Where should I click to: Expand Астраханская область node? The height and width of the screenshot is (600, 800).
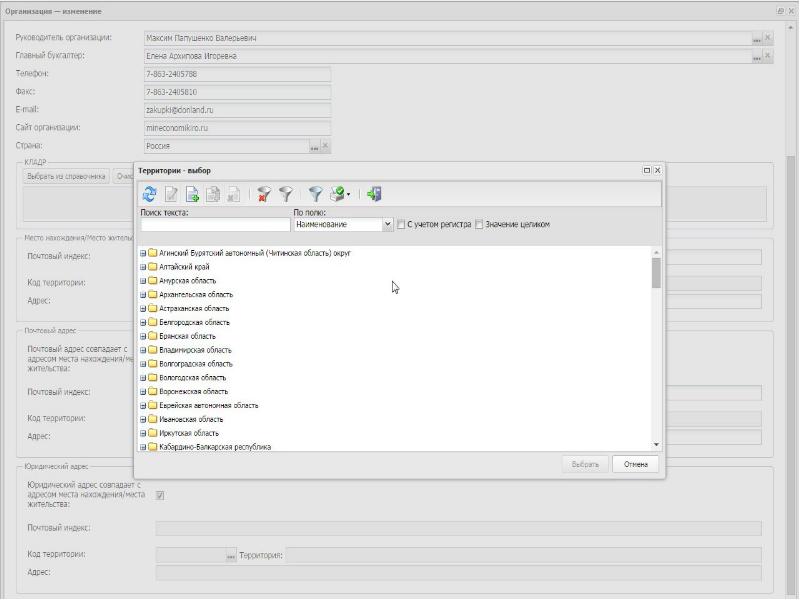[x=143, y=309]
